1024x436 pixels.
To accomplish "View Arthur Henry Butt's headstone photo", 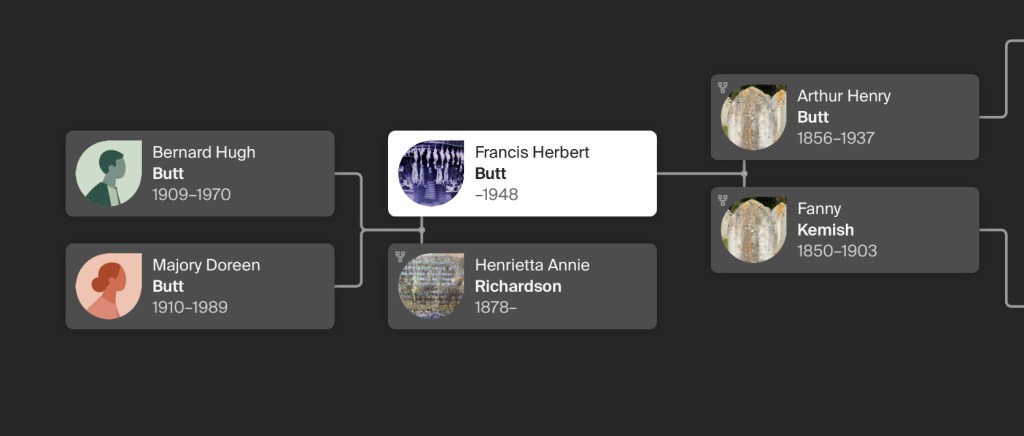I will coord(754,117).
